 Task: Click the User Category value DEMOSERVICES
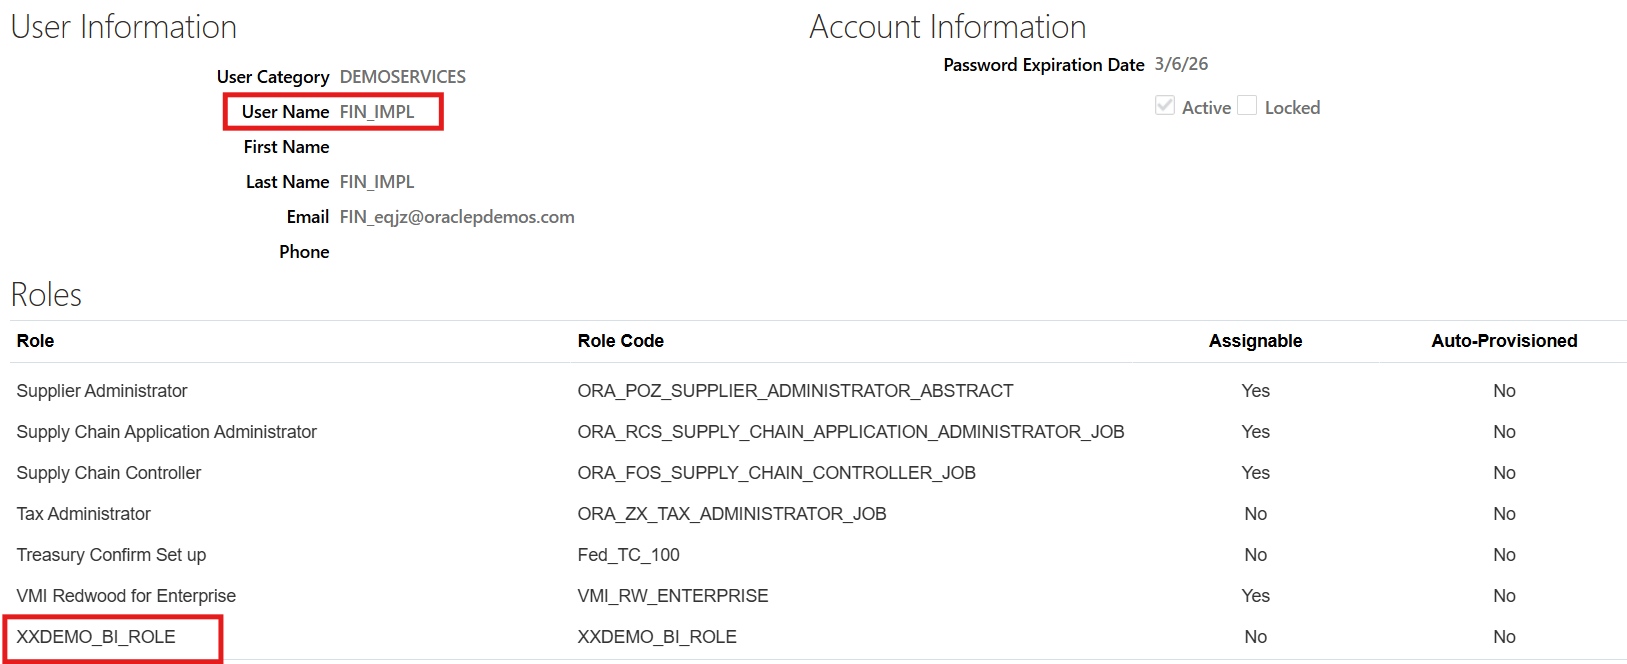pos(402,77)
